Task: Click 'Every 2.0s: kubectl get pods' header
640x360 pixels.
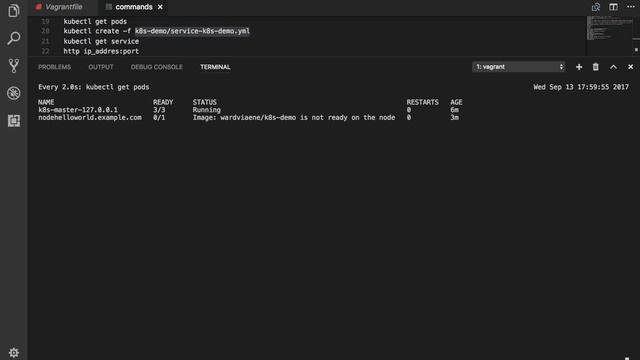Action: coord(93,87)
